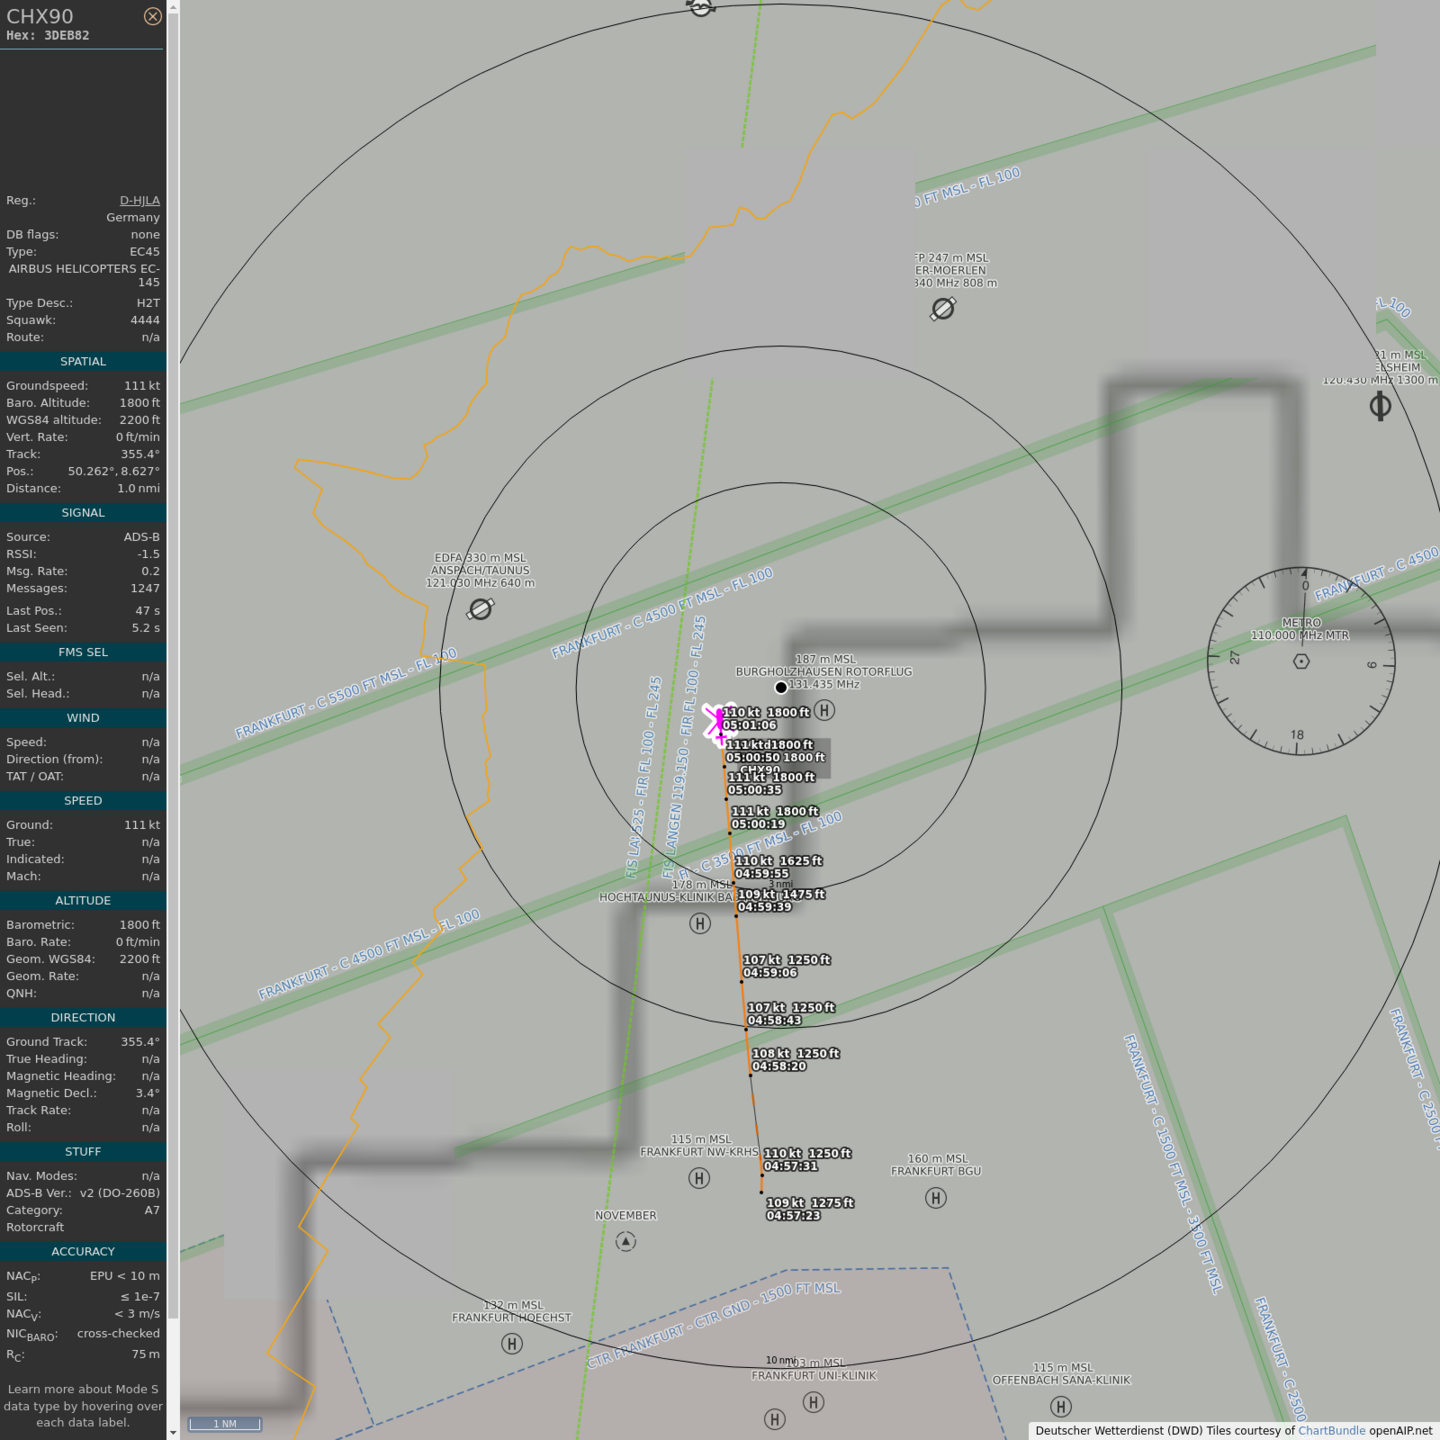Click the Offenbach Sana-Klinik heliport icon

coord(1061,1406)
